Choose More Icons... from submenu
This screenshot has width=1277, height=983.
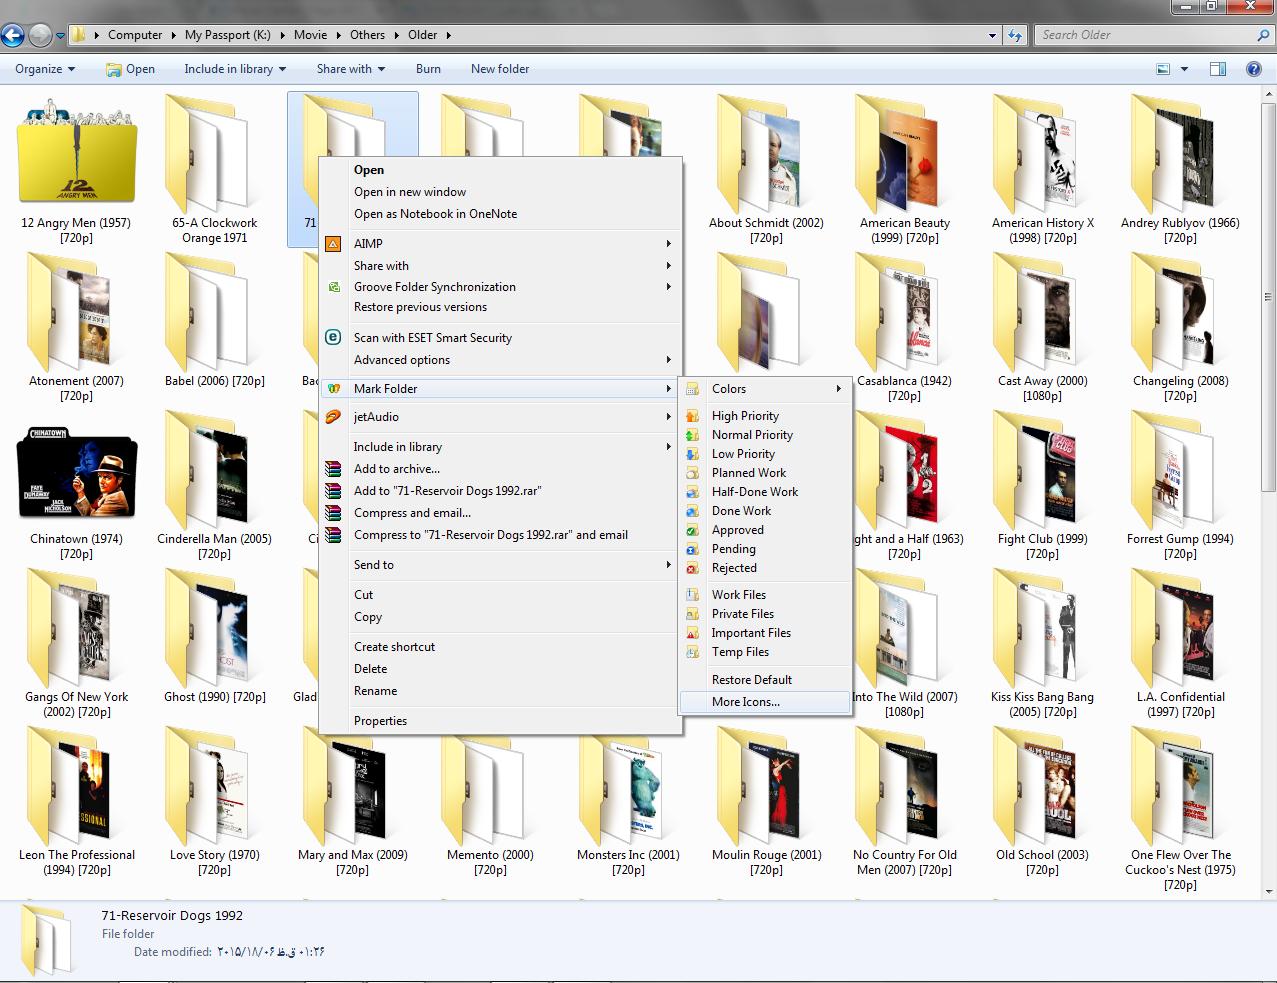pos(746,702)
